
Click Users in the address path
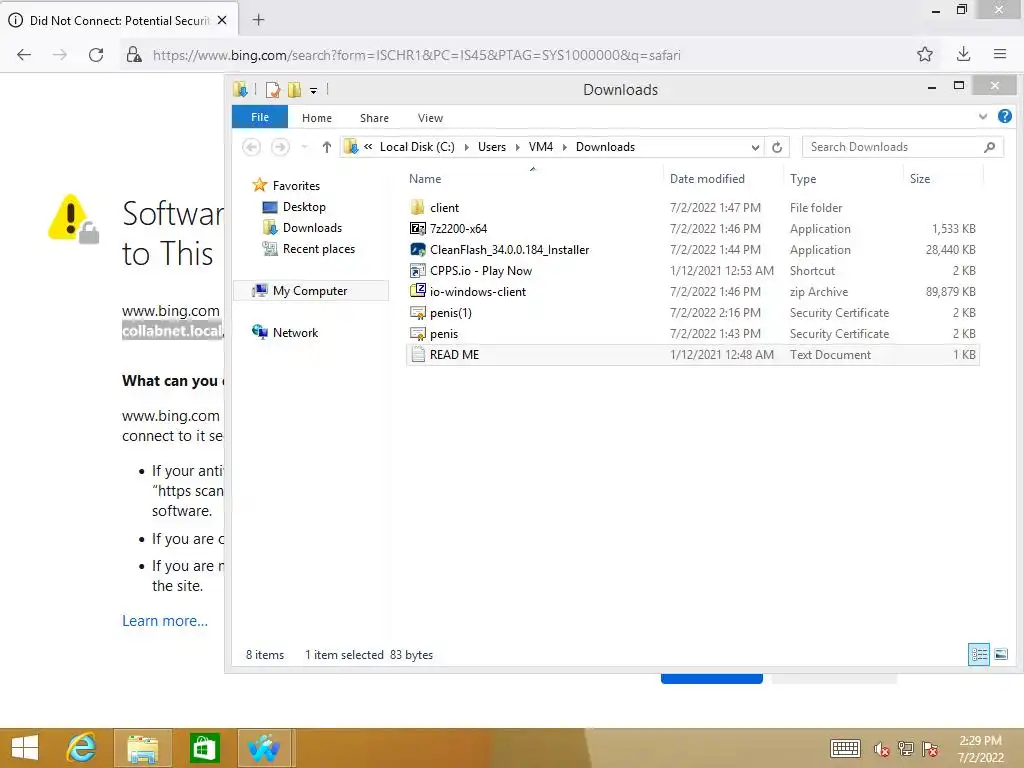(x=492, y=147)
